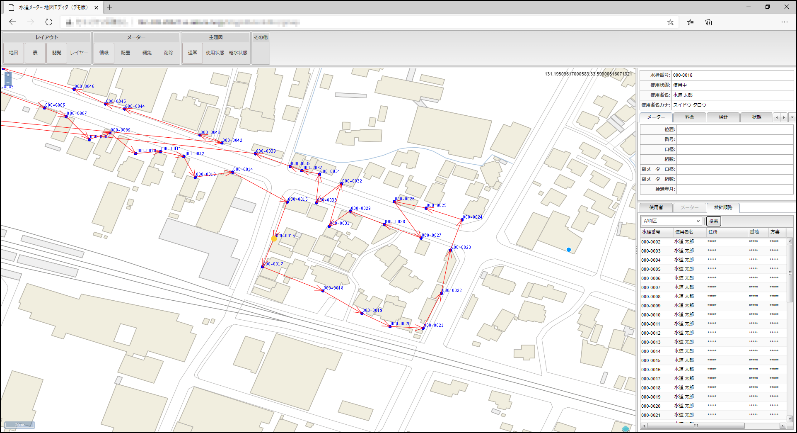Select list row 000-0014
Image resolution: width=797 pixels, height=433 pixels.
[x=714, y=352]
